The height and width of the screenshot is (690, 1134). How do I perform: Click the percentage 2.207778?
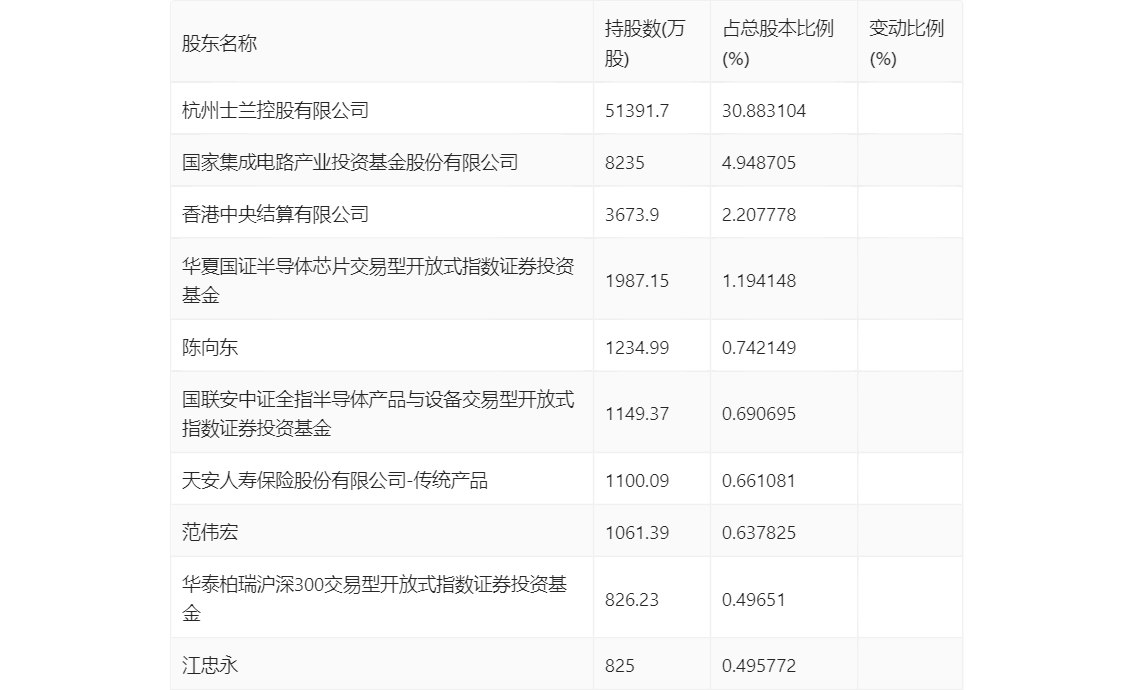tap(759, 215)
